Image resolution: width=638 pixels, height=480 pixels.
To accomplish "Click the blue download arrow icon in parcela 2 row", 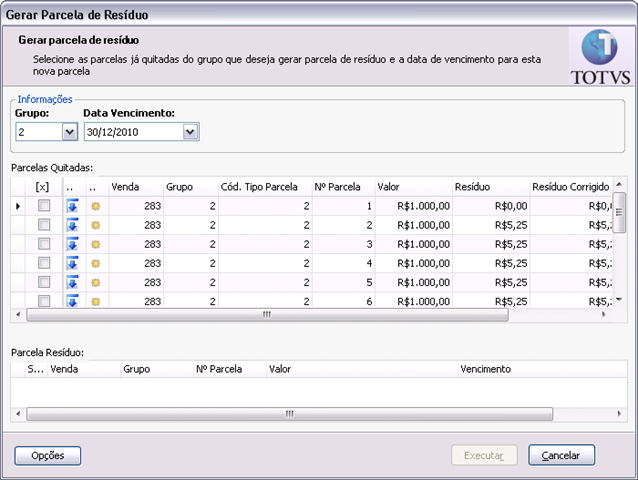I will click(x=72, y=225).
